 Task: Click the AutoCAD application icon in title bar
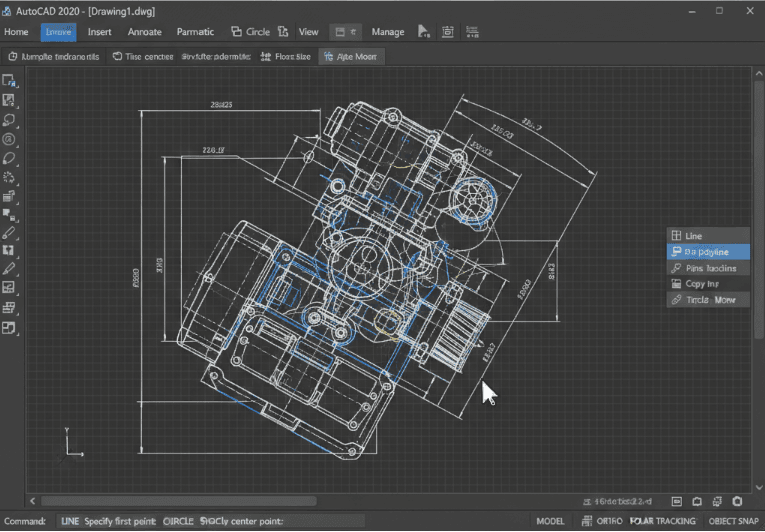click(7, 11)
